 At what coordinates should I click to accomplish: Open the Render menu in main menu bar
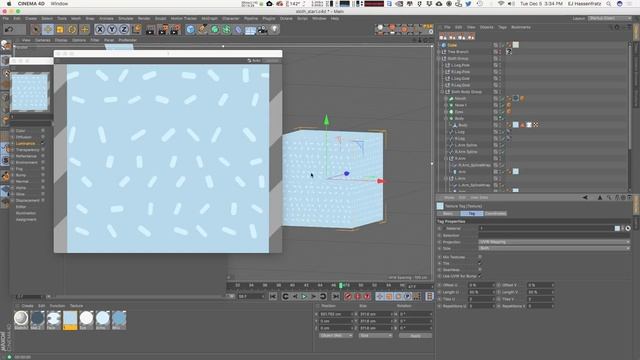[x=144, y=18]
